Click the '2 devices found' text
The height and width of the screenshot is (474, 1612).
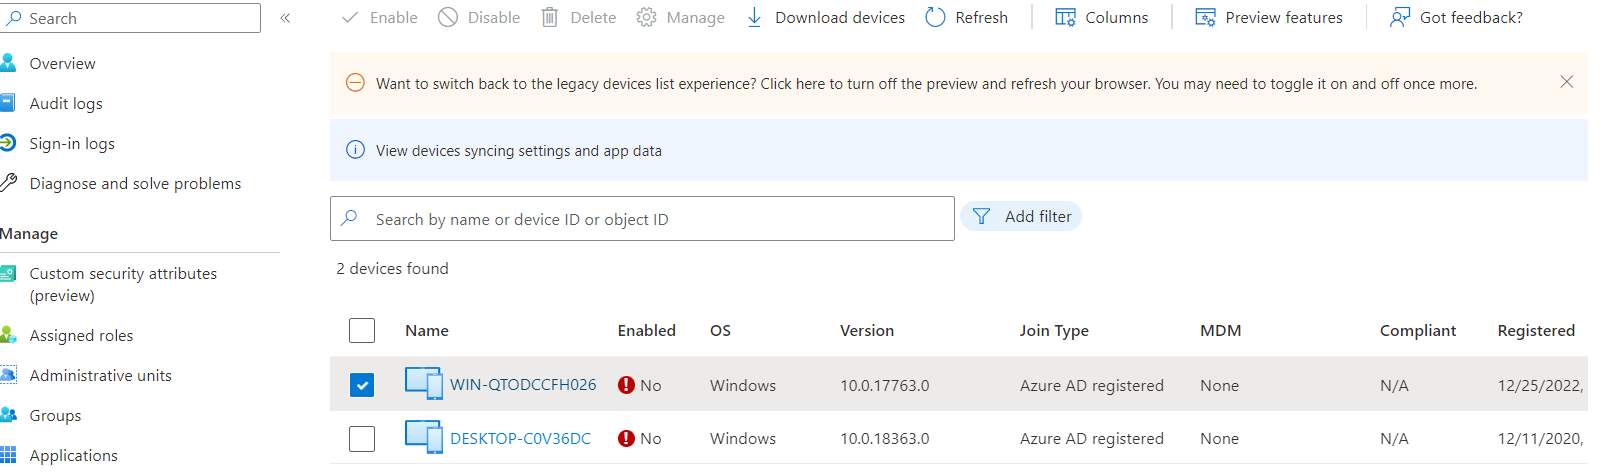(x=392, y=268)
